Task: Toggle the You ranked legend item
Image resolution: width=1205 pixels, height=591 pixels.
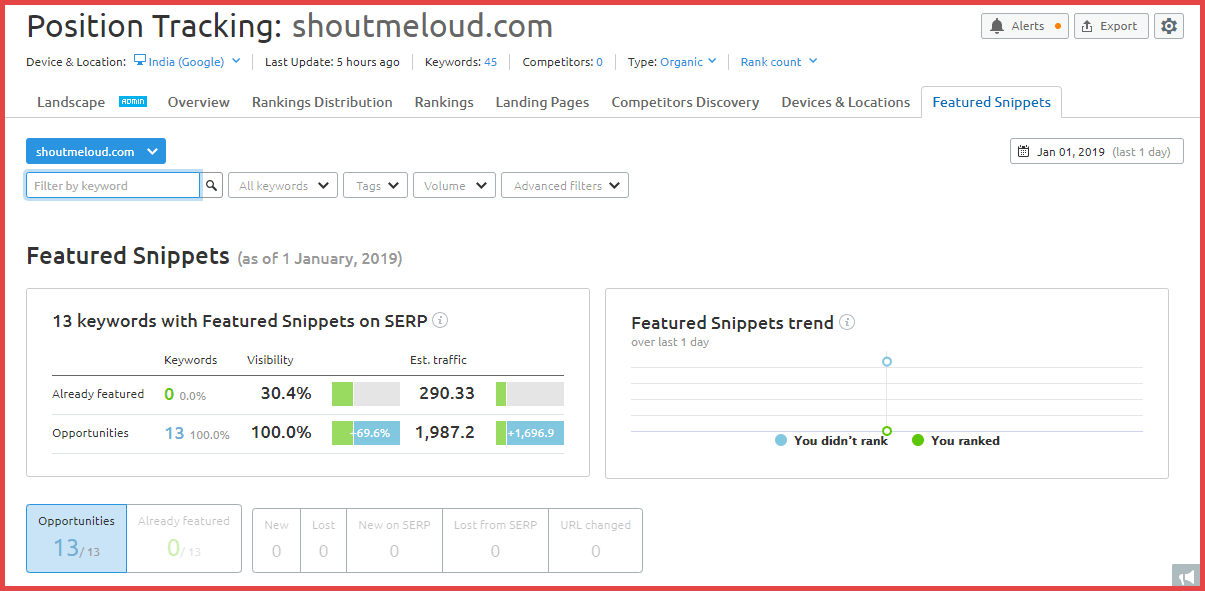Action: click(956, 440)
